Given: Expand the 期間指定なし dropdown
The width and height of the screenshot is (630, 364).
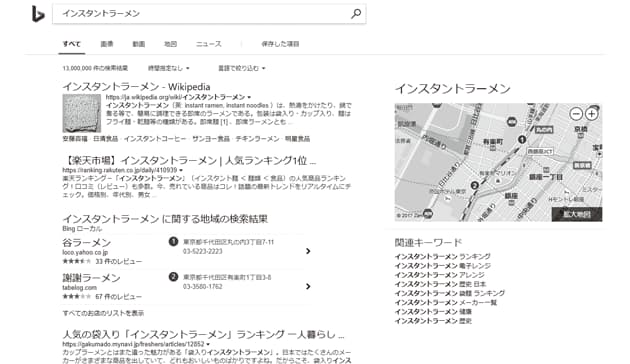Looking at the screenshot, I should (x=168, y=68).
